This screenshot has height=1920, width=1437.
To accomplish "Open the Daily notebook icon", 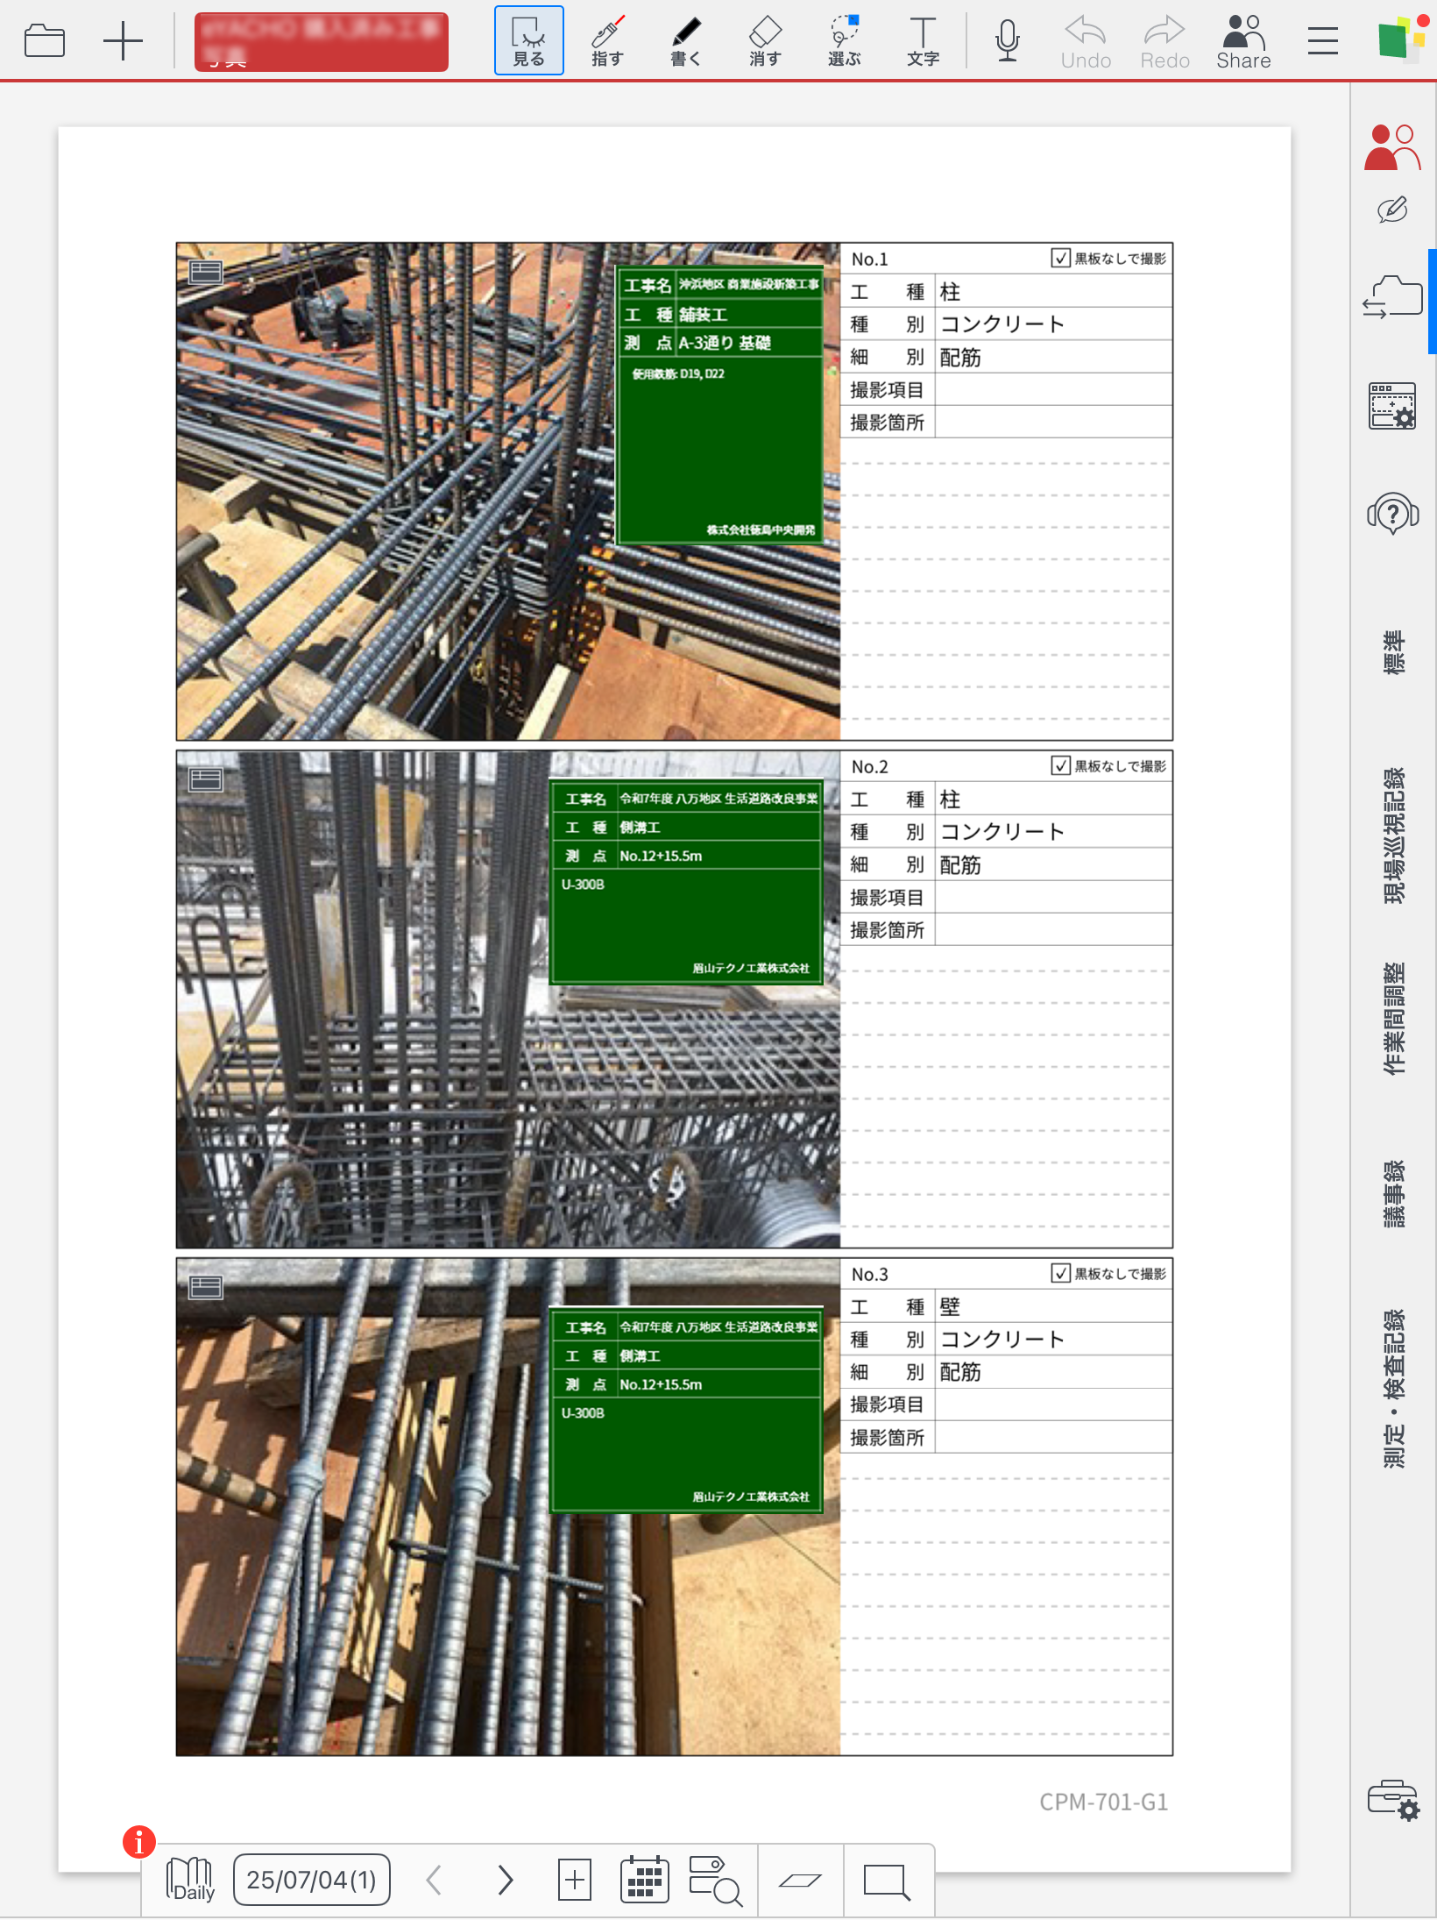I will tap(191, 1880).
